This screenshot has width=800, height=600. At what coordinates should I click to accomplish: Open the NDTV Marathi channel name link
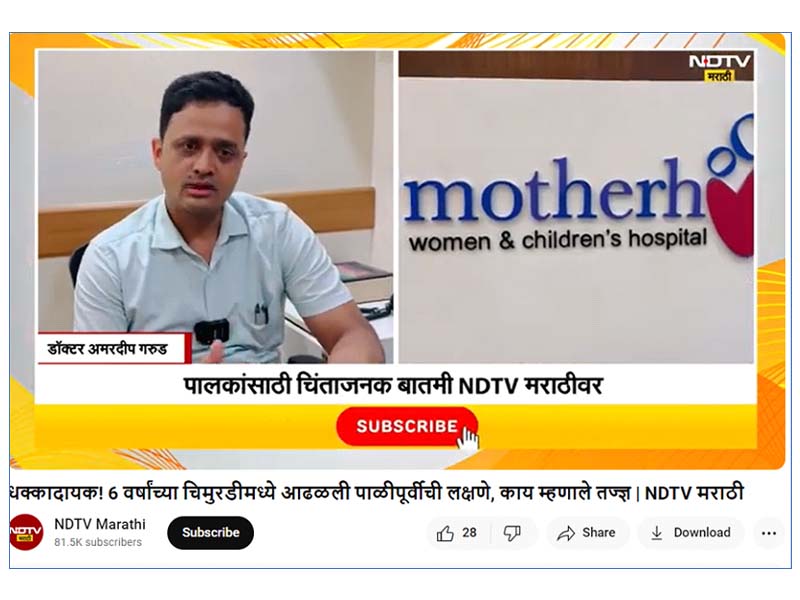point(99,524)
